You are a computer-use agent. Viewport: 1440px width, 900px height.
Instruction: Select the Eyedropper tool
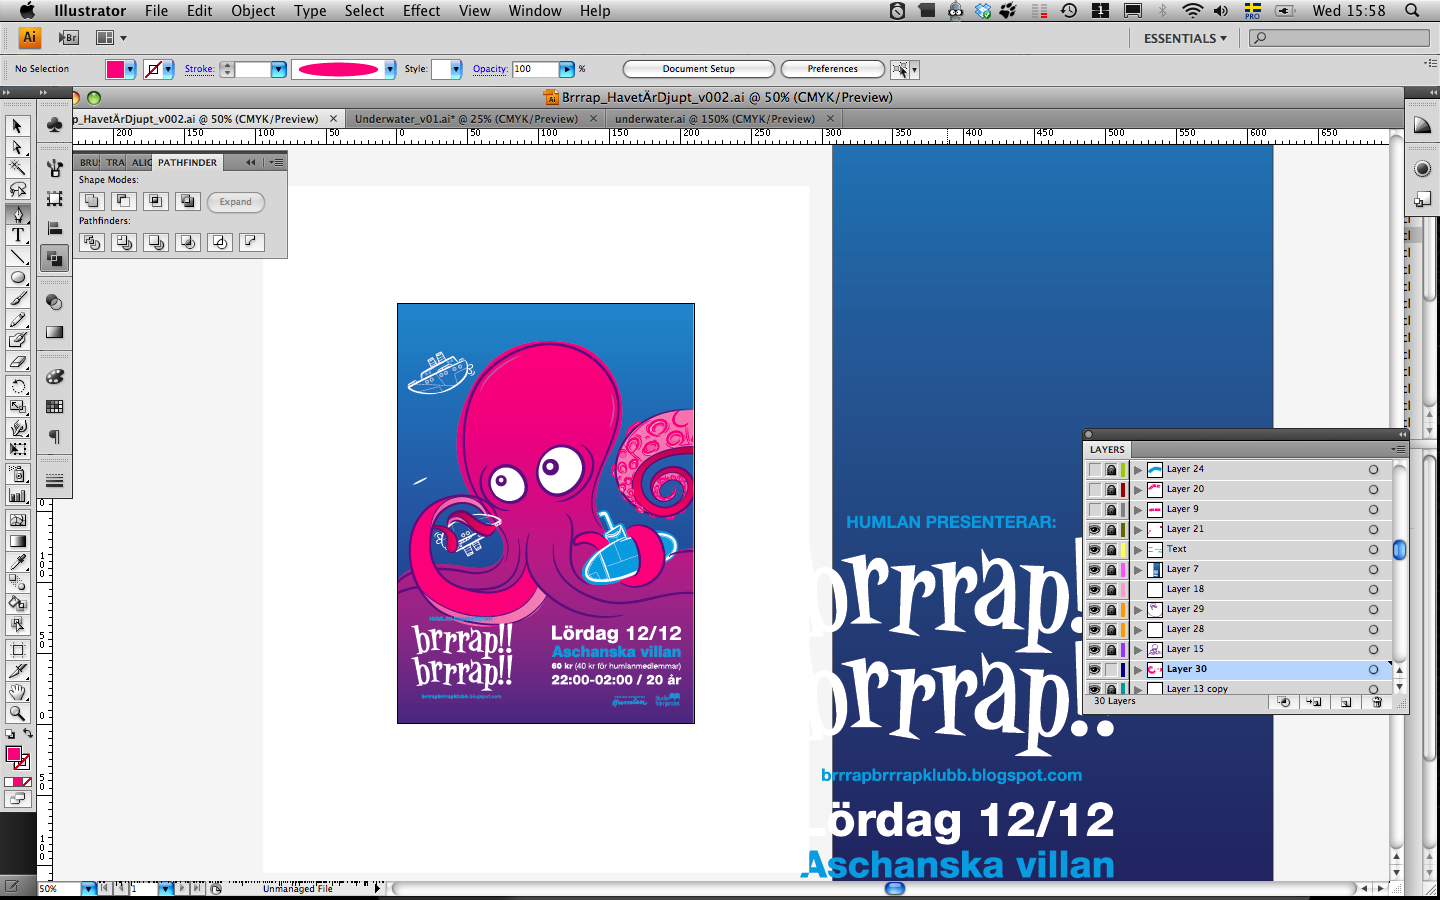(17, 561)
